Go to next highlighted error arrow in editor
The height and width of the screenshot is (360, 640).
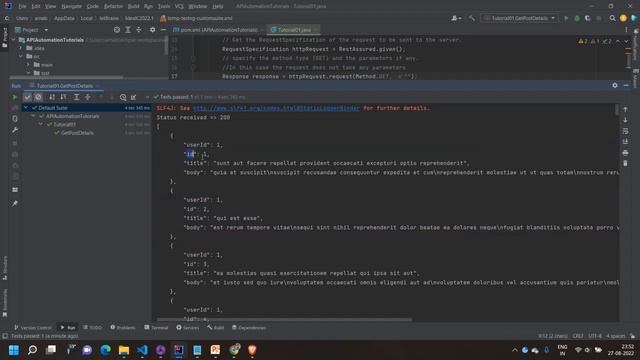point(626,41)
